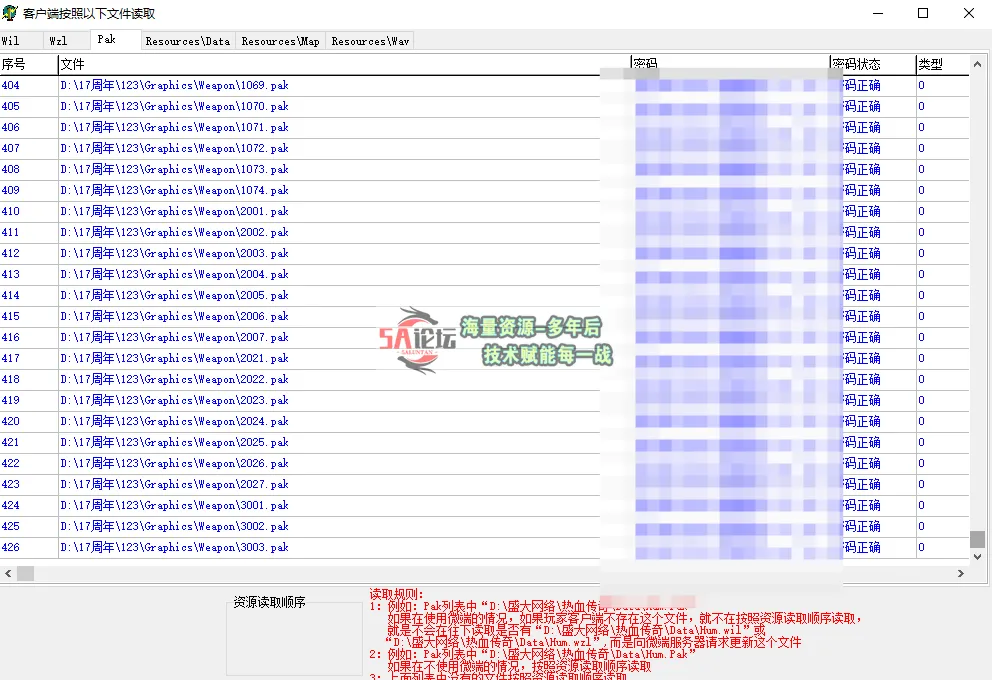992x680 pixels.
Task: Select row with Weapon\3003.pak
Action: point(485,547)
